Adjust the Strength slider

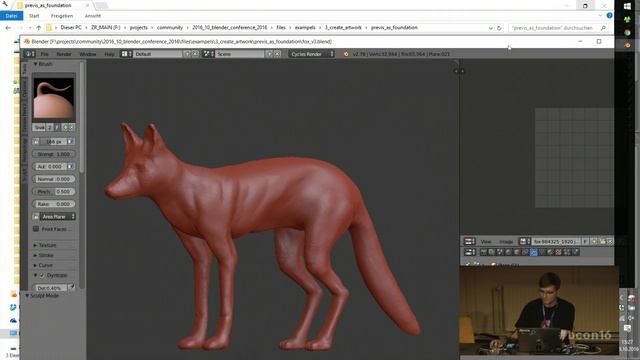pos(53,154)
